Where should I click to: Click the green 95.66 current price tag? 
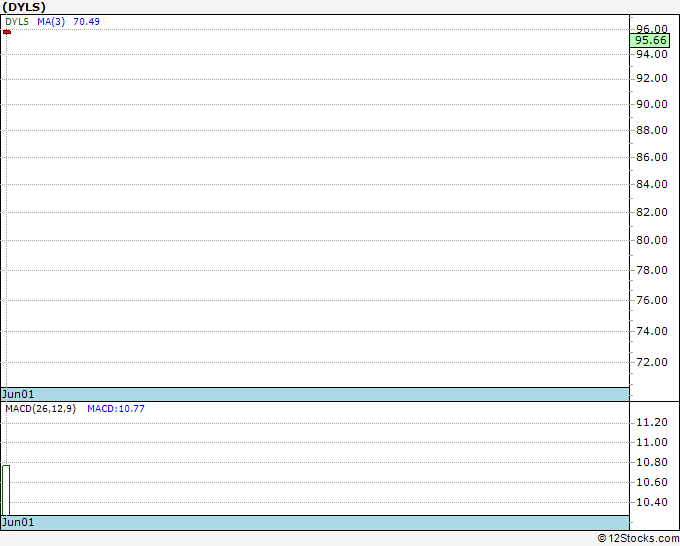point(650,40)
